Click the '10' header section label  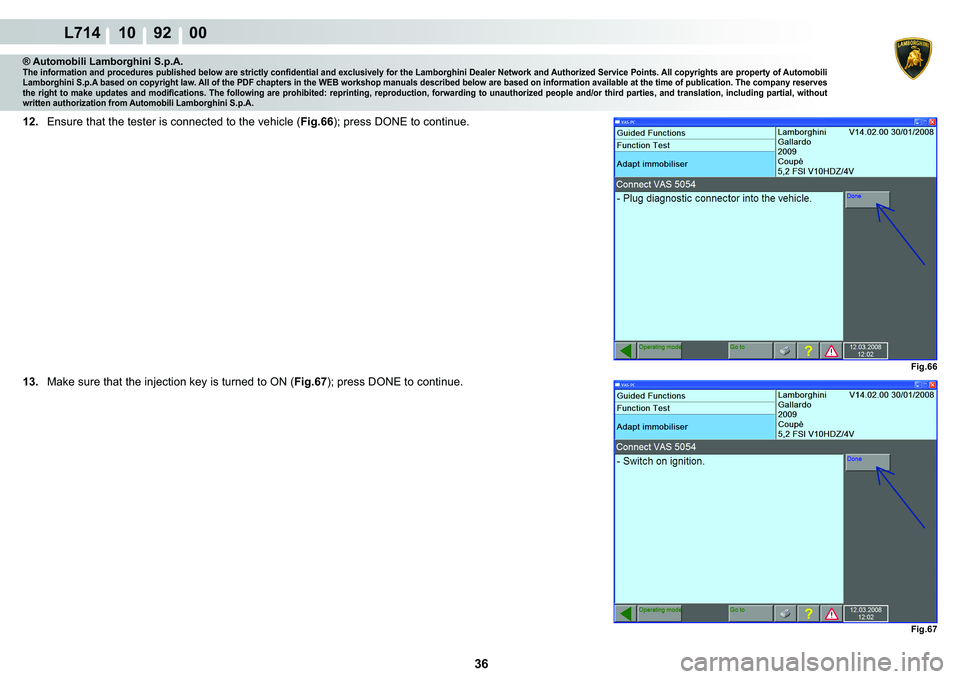[127, 32]
